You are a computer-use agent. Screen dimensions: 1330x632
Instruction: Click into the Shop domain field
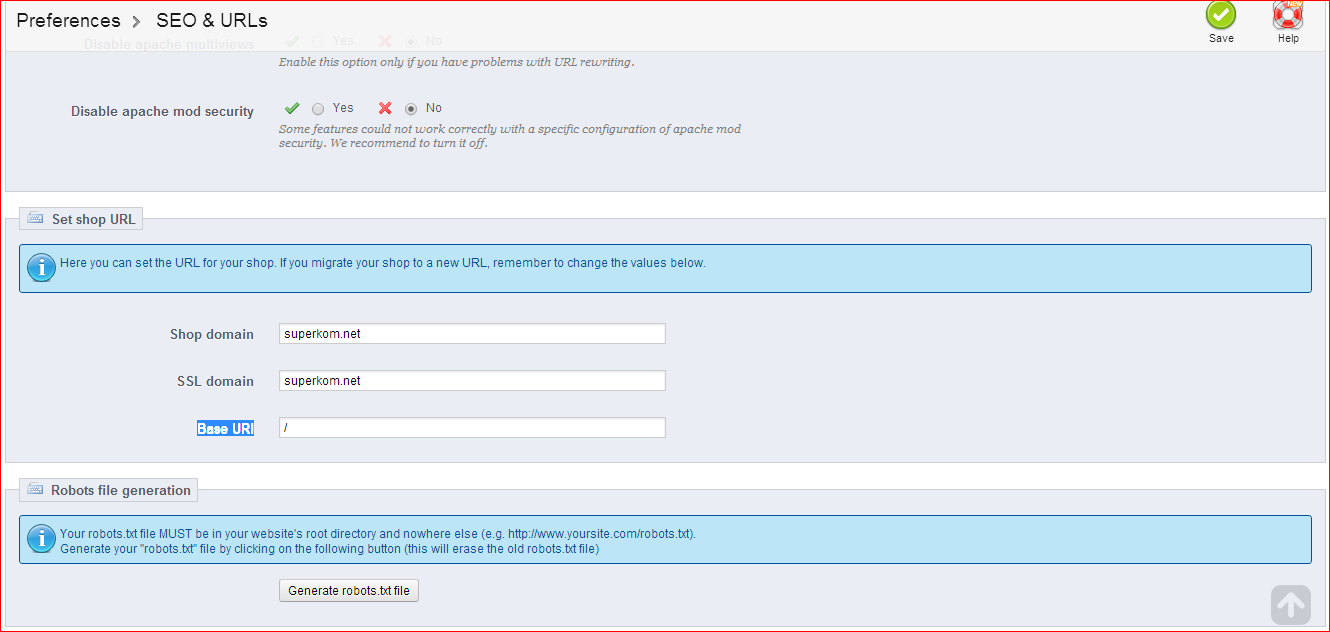[472, 334]
